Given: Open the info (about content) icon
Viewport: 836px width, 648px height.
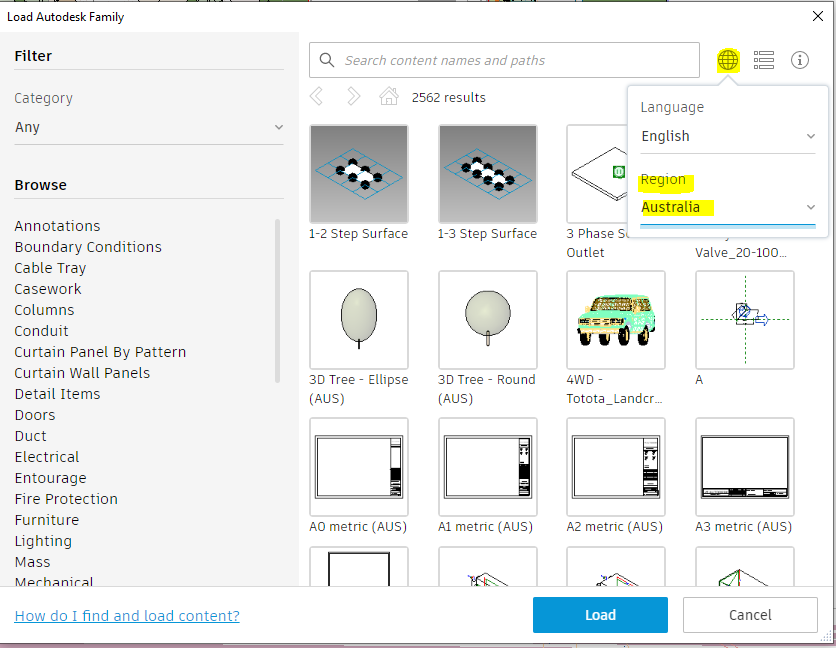Looking at the screenshot, I should (x=799, y=60).
